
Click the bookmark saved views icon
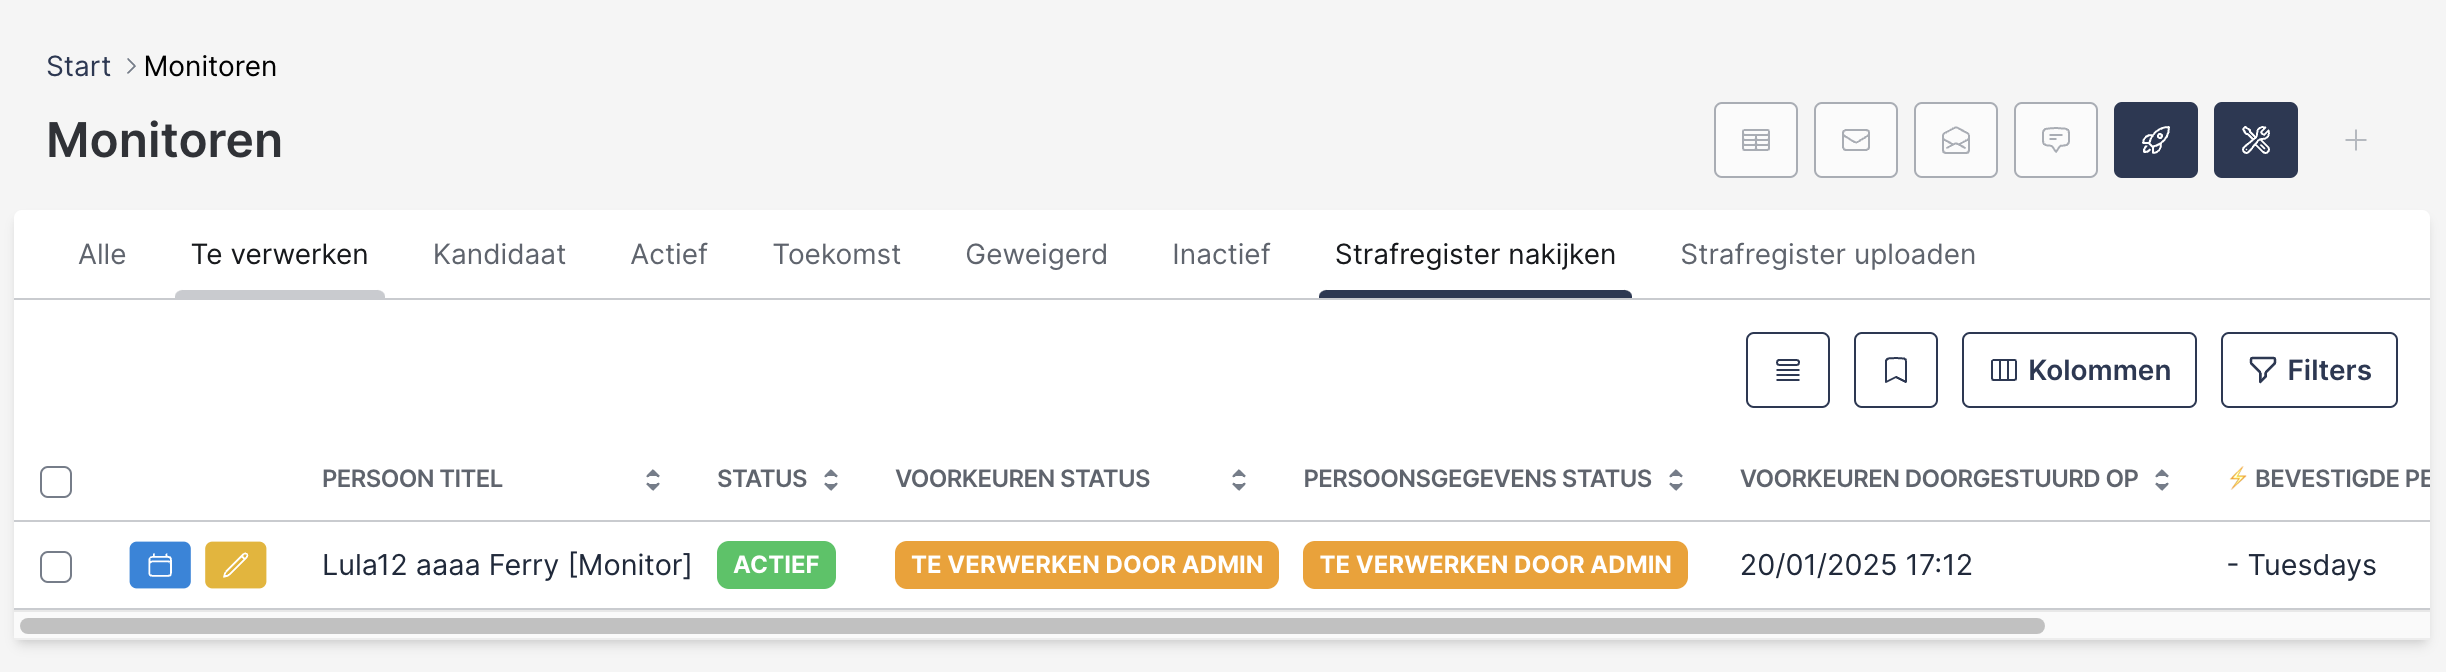1895,370
